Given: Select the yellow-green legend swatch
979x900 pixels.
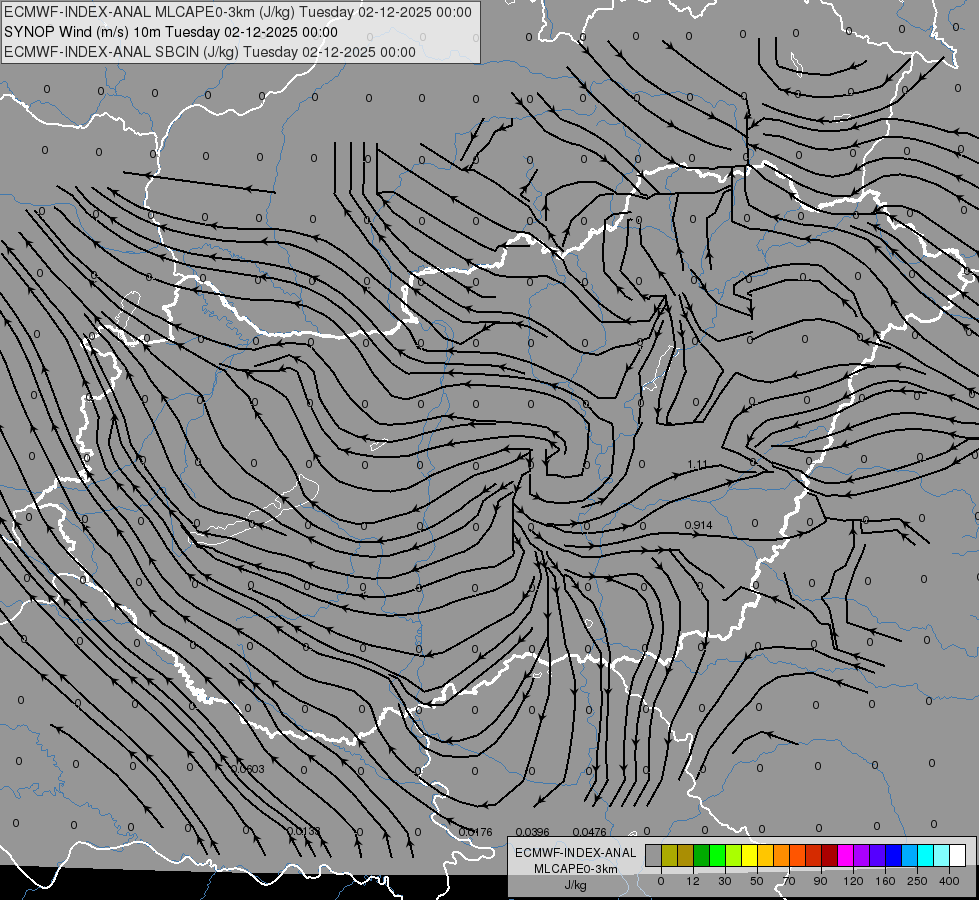Looking at the screenshot, I should coord(734,855).
